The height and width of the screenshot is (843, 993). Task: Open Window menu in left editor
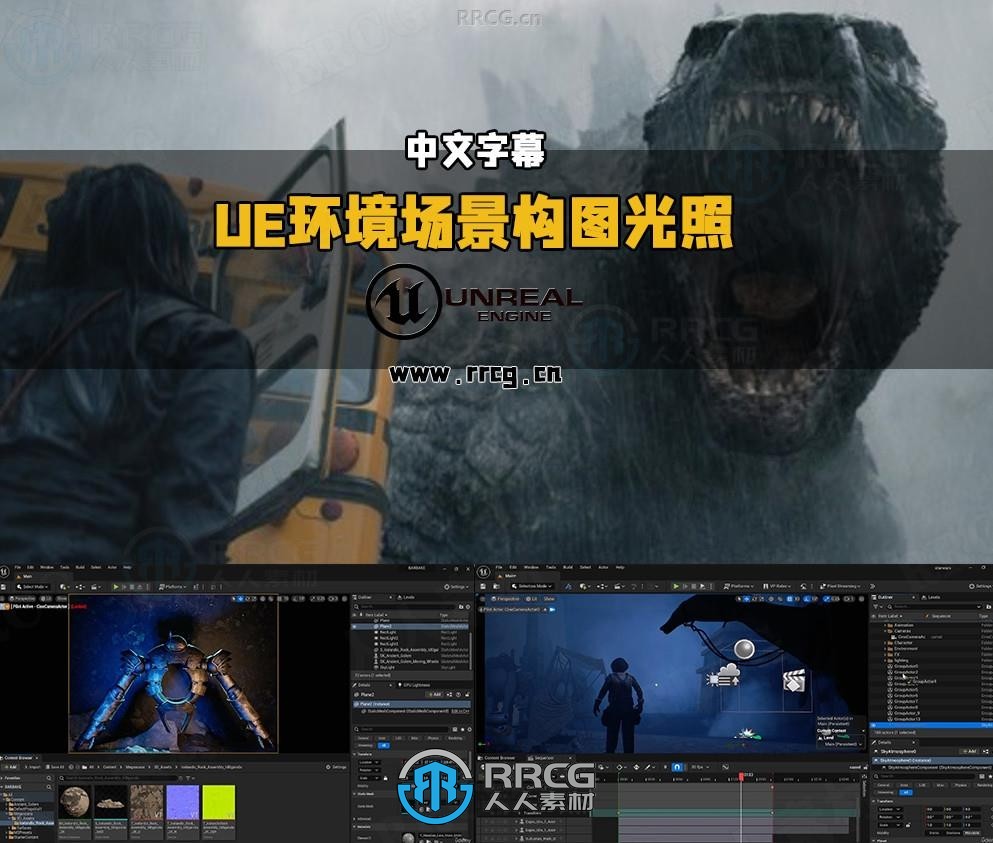[x=47, y=567]
